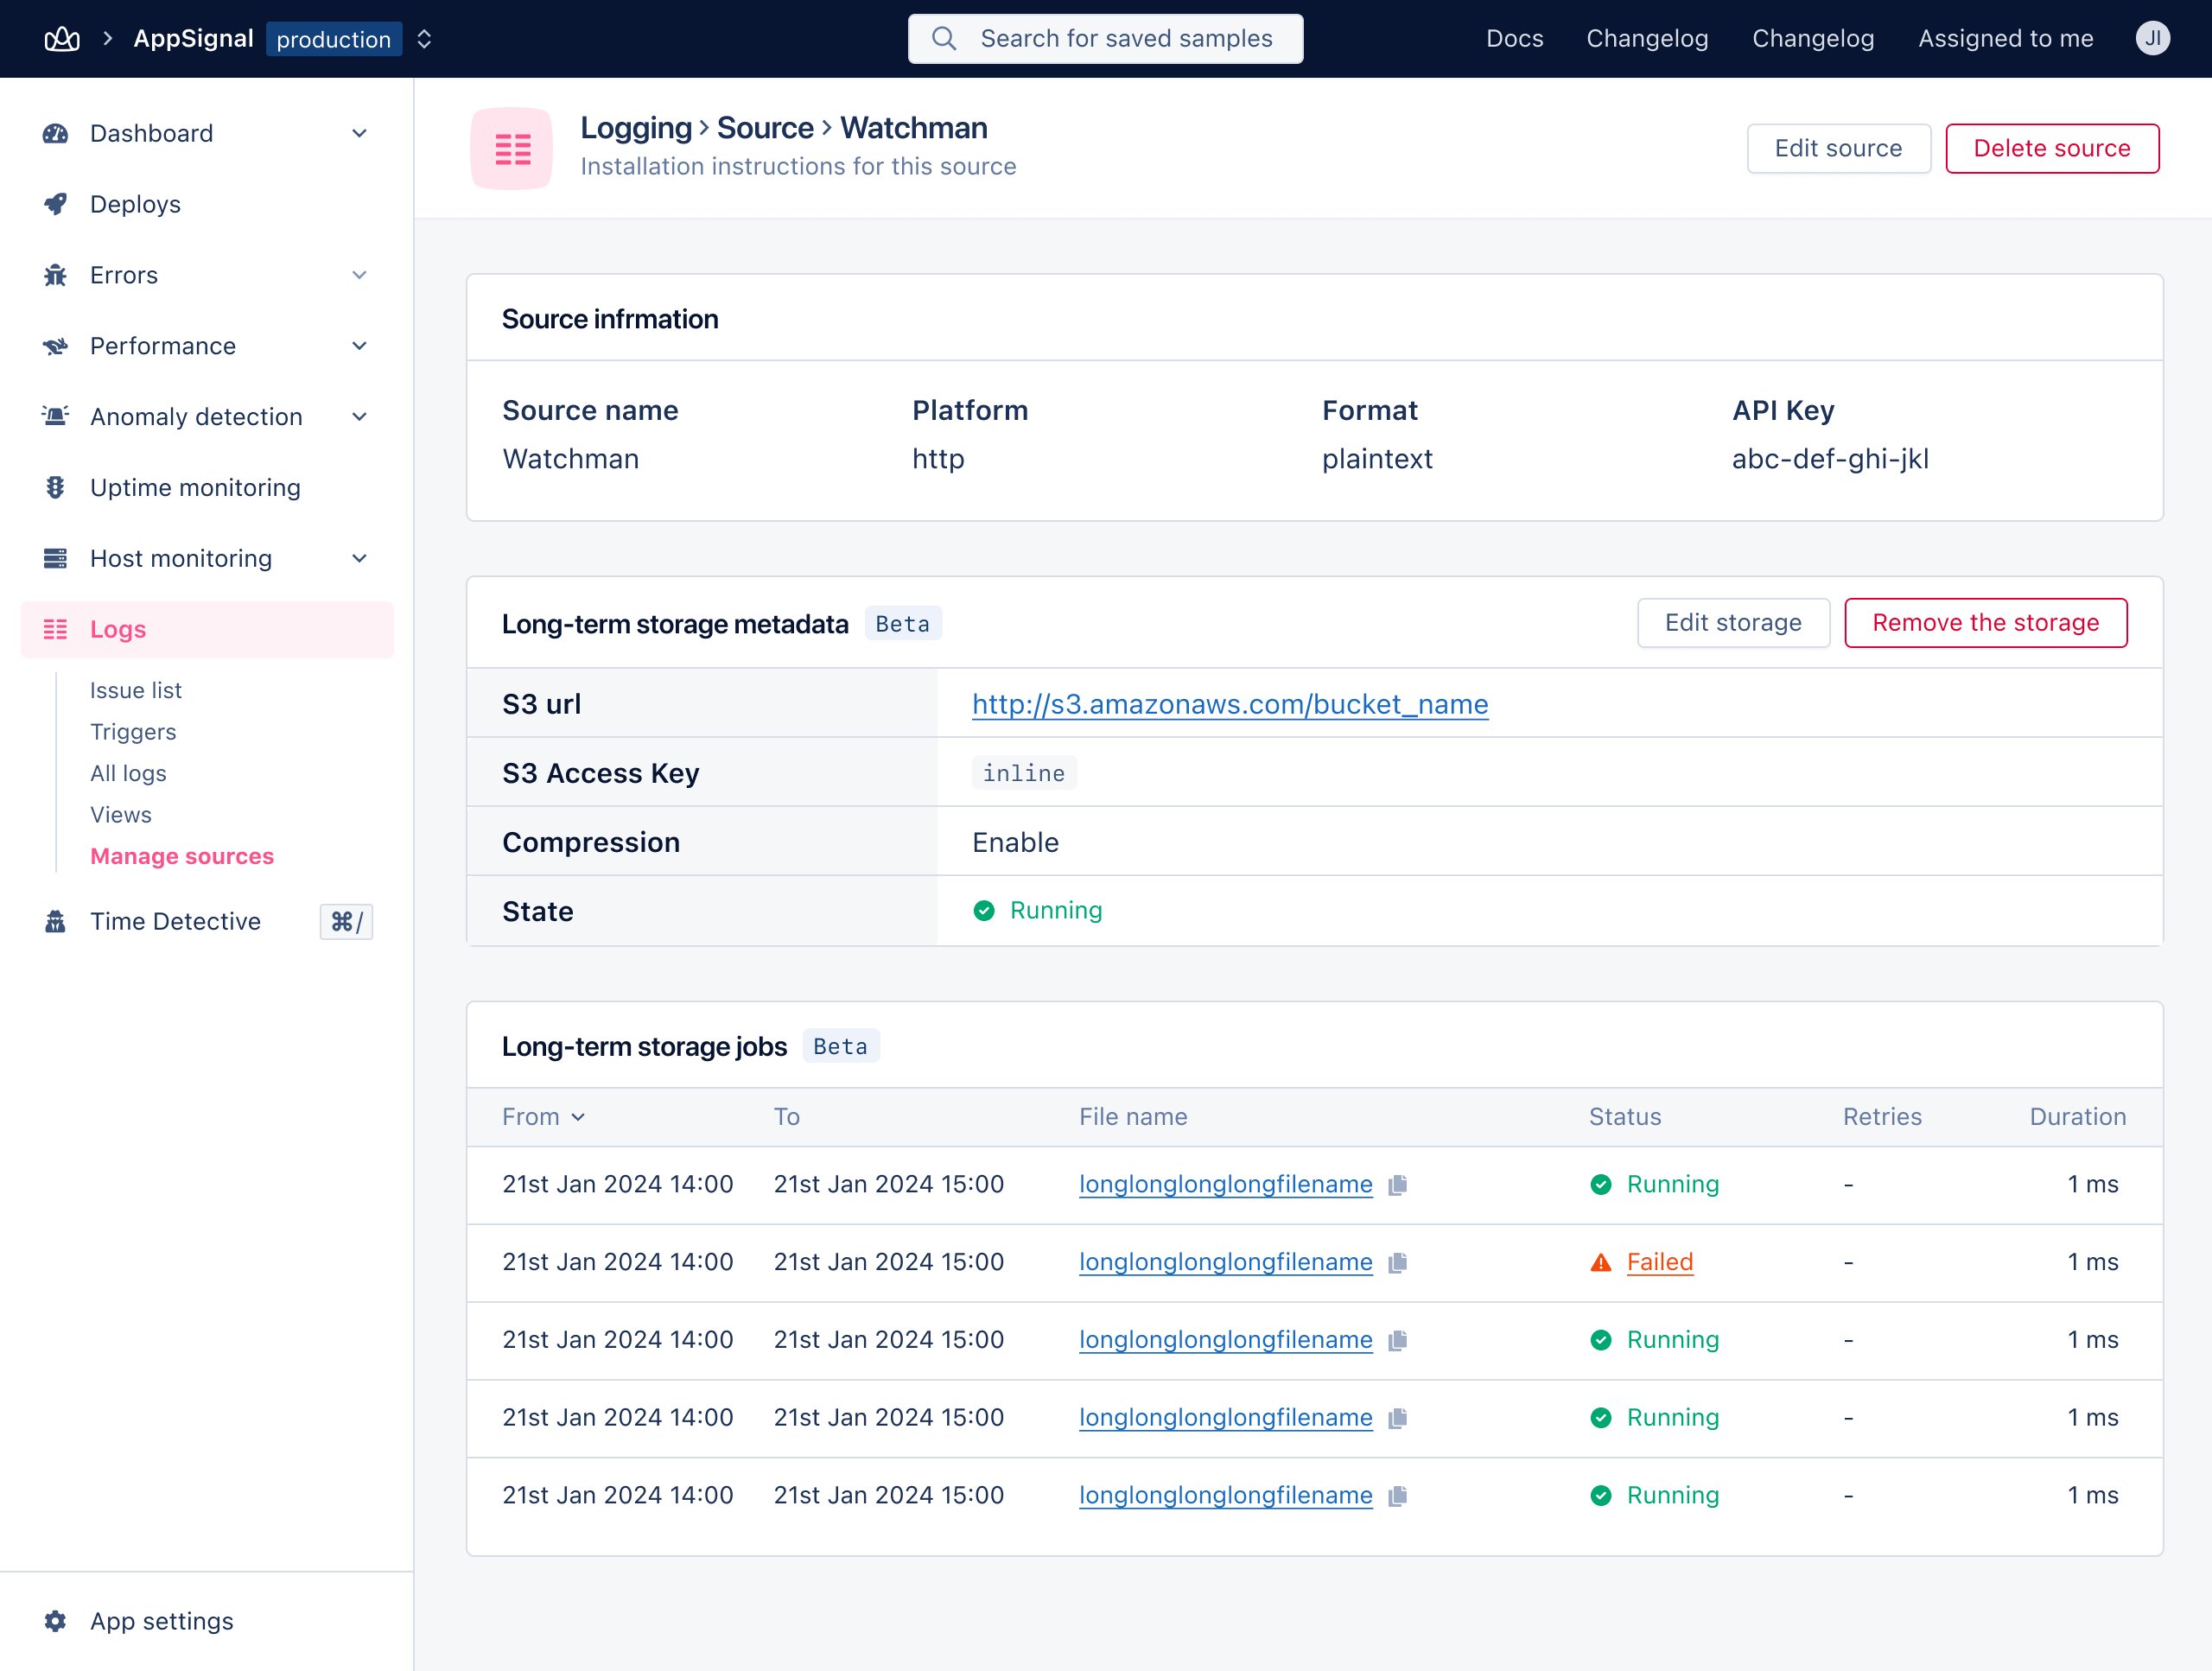The image size is (2212, 1671).
Task: Open the Issue list submenu item
Action: point(136,690)
